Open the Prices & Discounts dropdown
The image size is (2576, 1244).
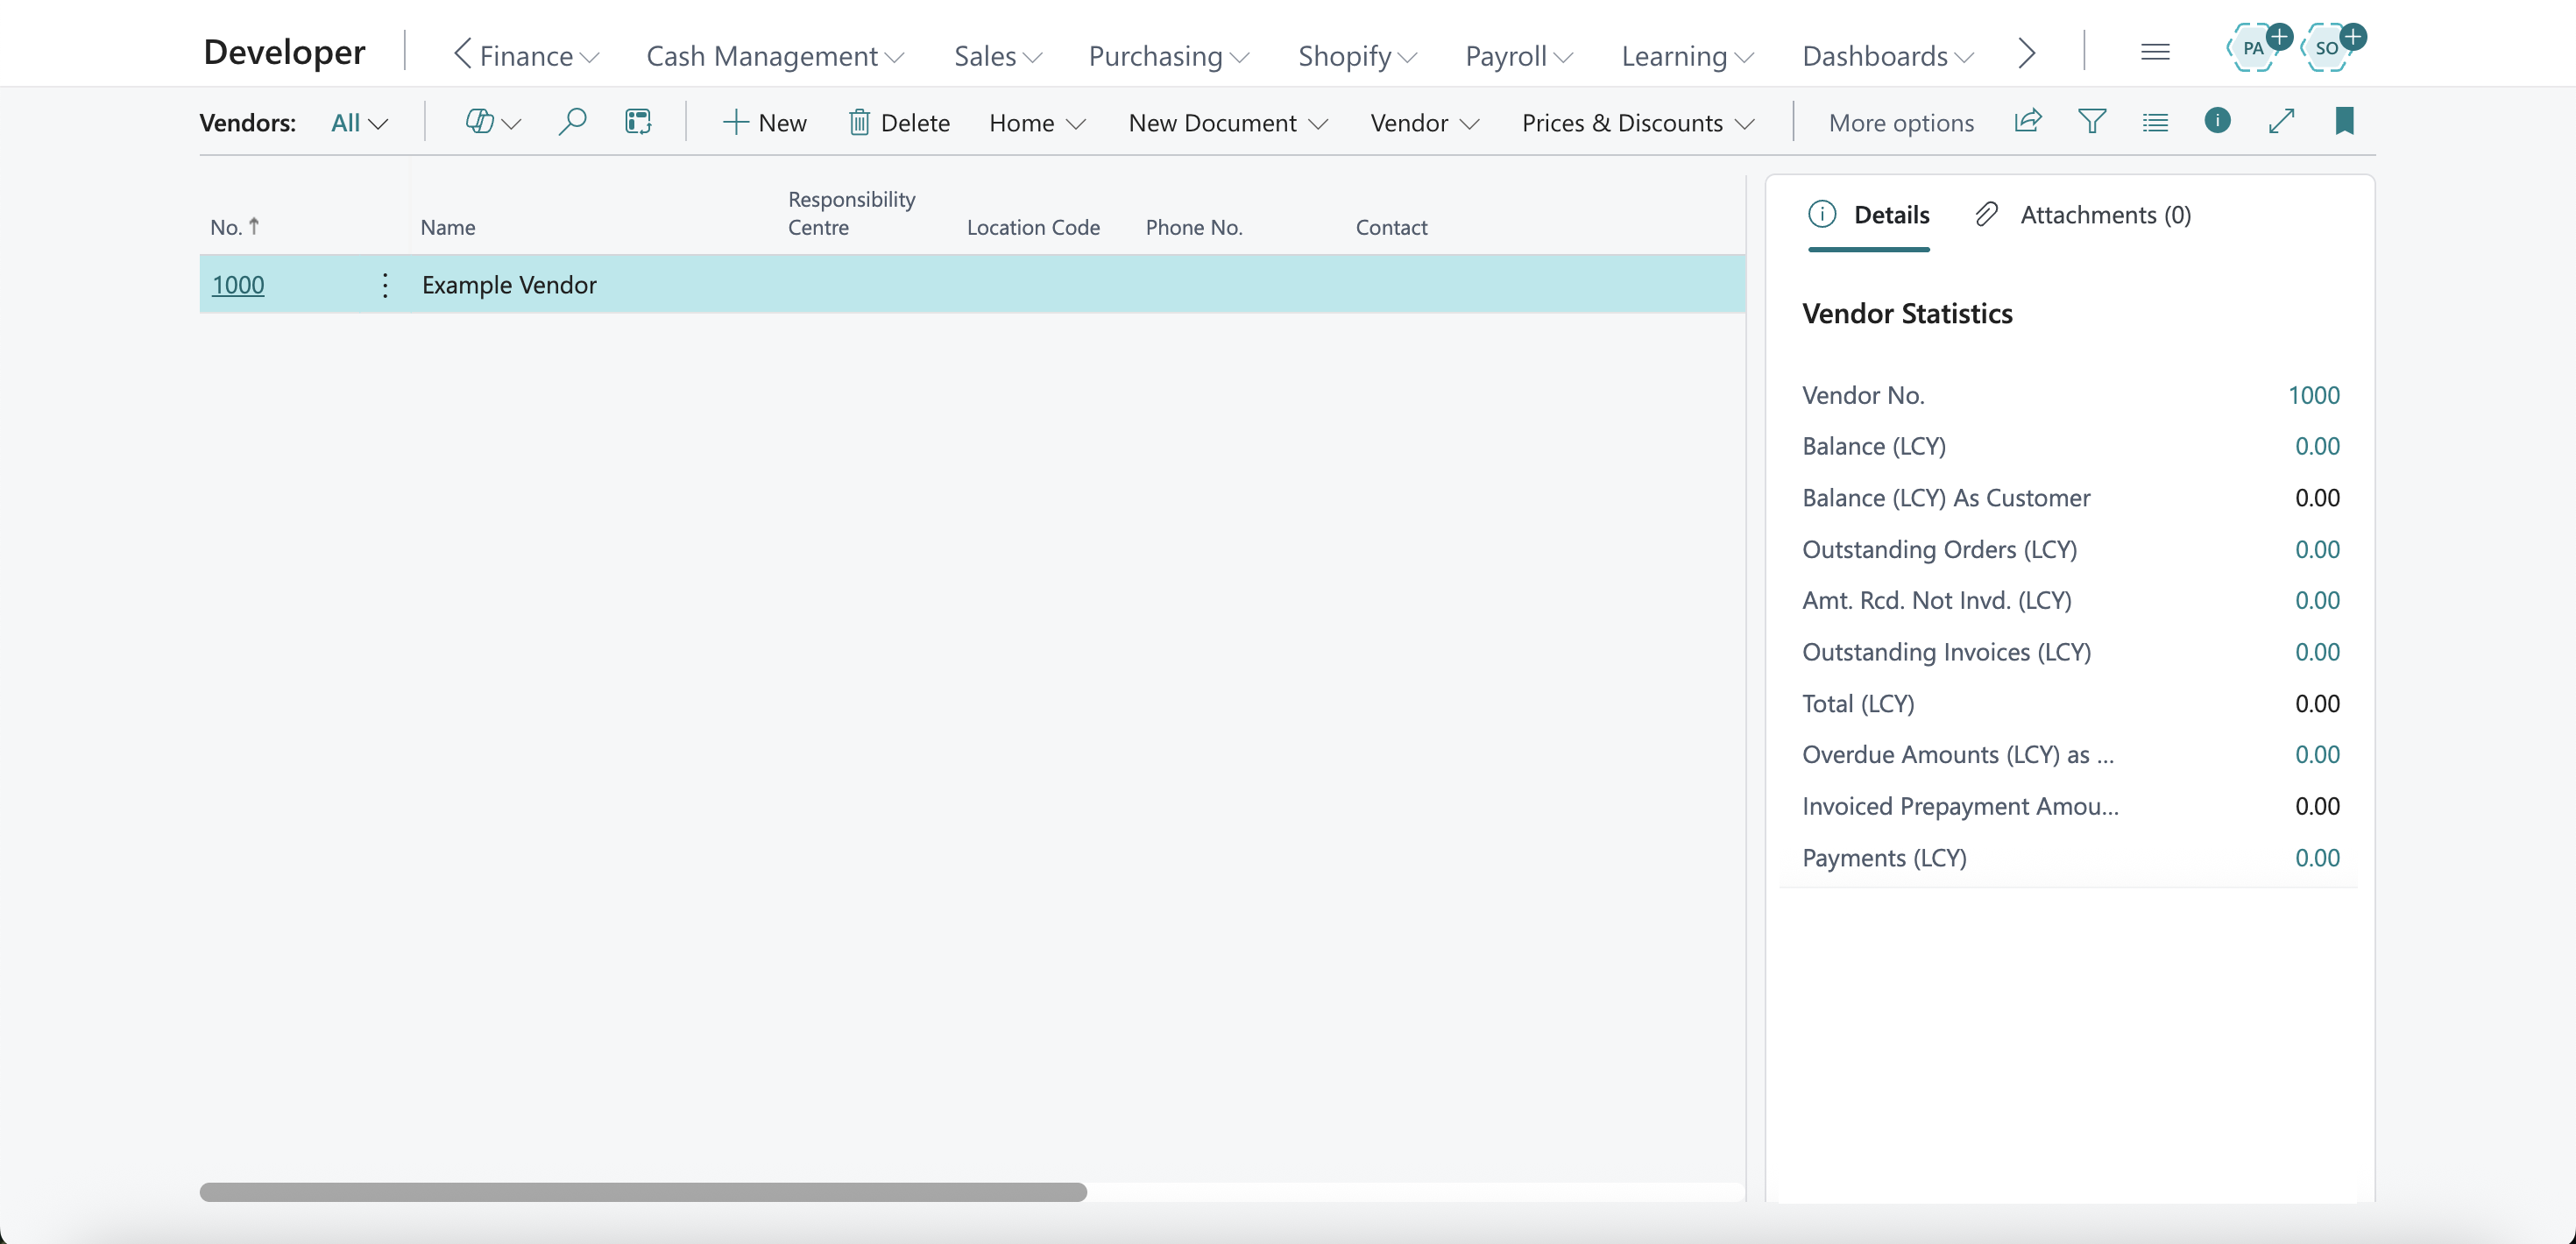pos(1637,123)
